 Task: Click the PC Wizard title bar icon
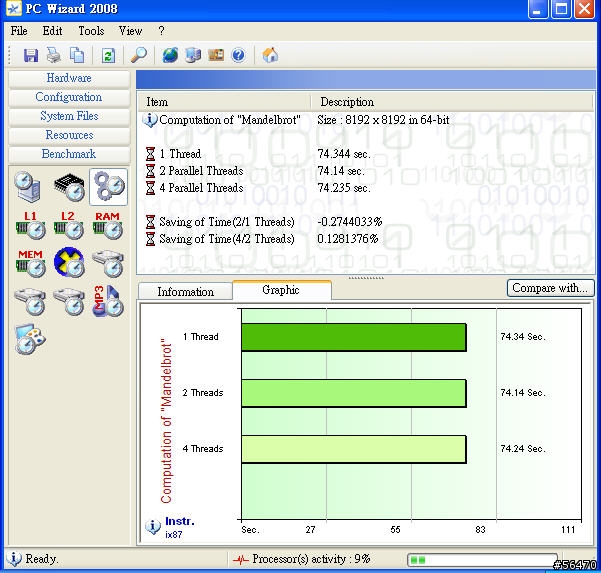coord(14,8)
